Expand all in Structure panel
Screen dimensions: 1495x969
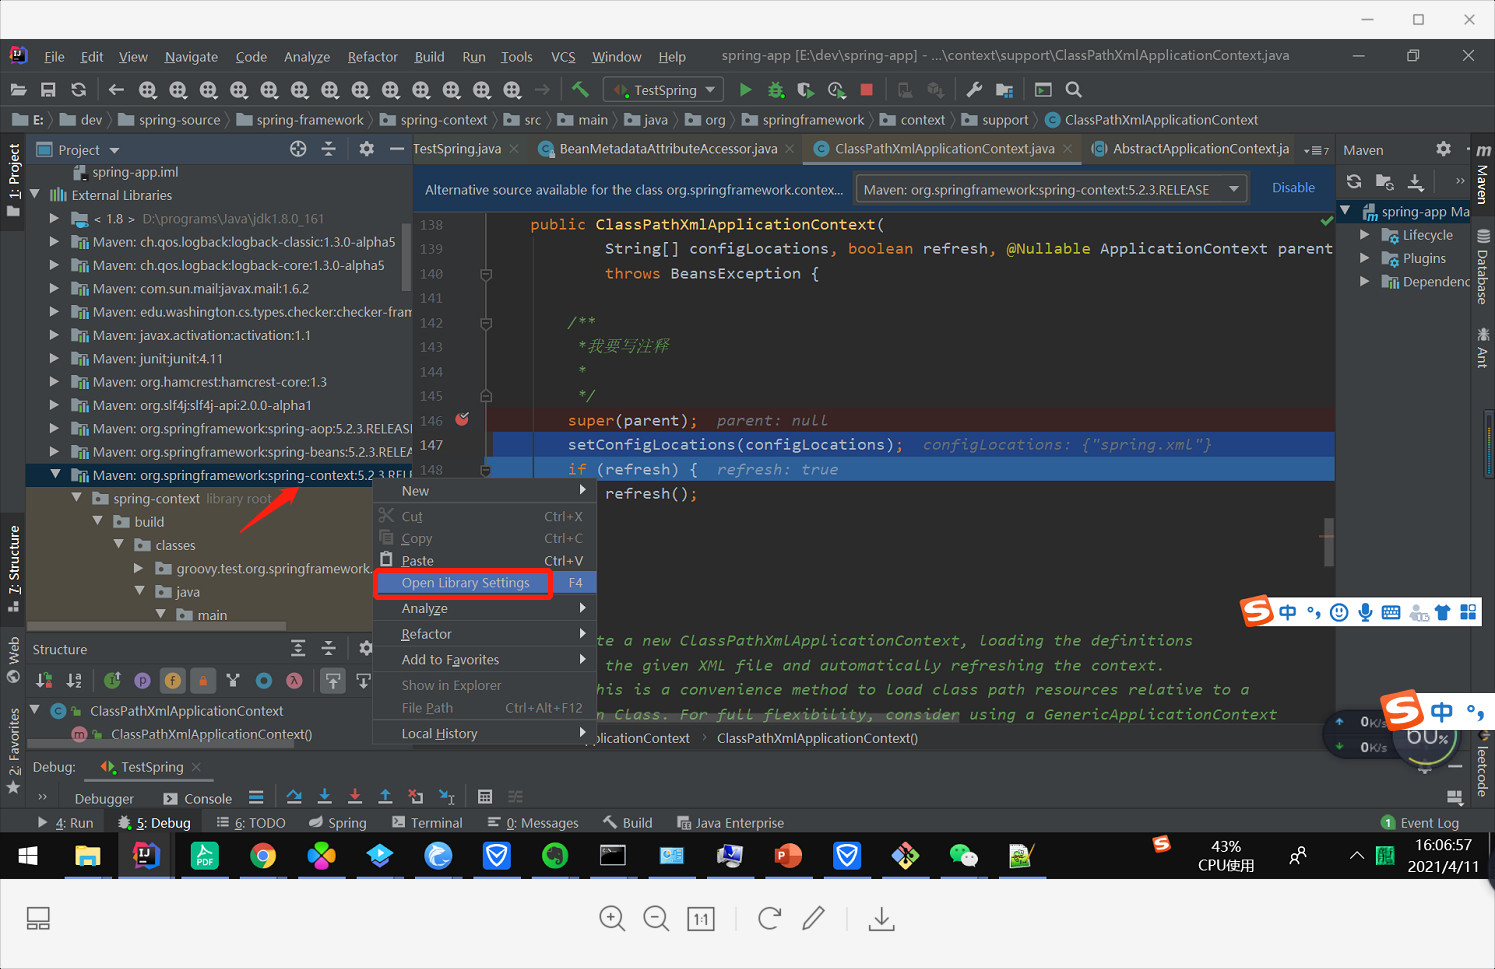pos(298,649)
